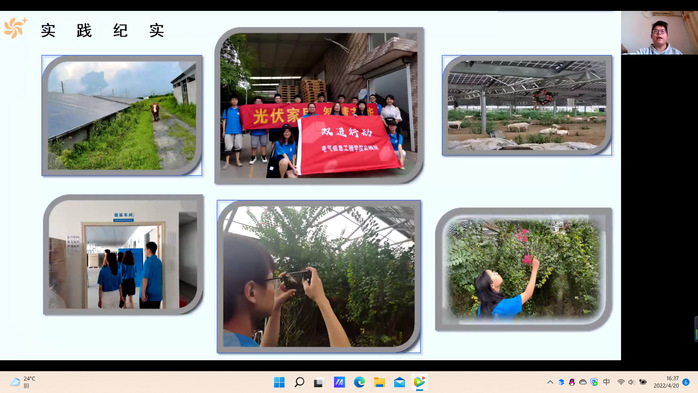Open the clock showing 16:37 calendar
This screenshot has height=393, width=698.
[666, 382]
